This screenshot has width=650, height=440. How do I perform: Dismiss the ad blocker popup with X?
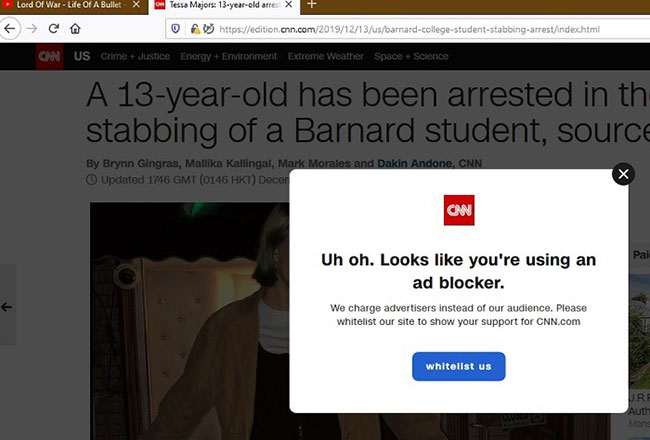pos(623,174)
